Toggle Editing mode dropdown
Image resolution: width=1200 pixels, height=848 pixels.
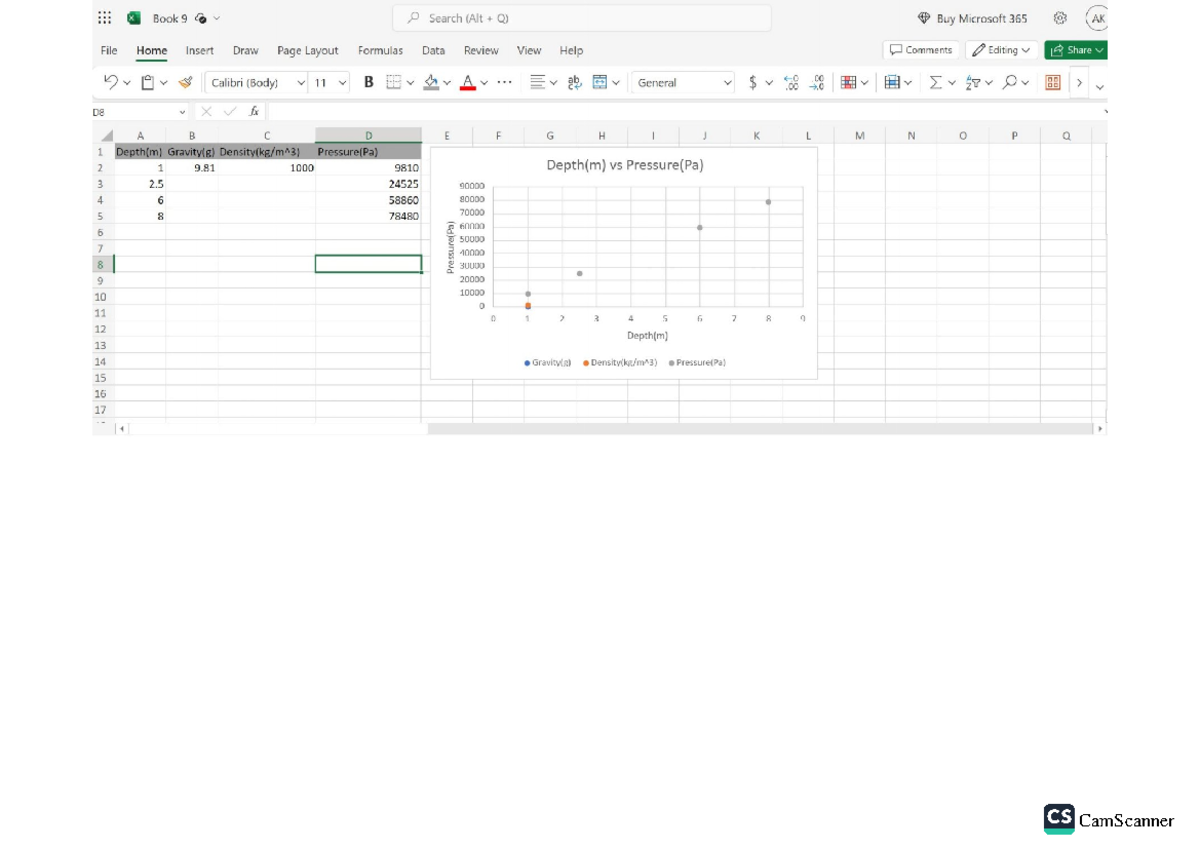click(x=1002, y=49)
